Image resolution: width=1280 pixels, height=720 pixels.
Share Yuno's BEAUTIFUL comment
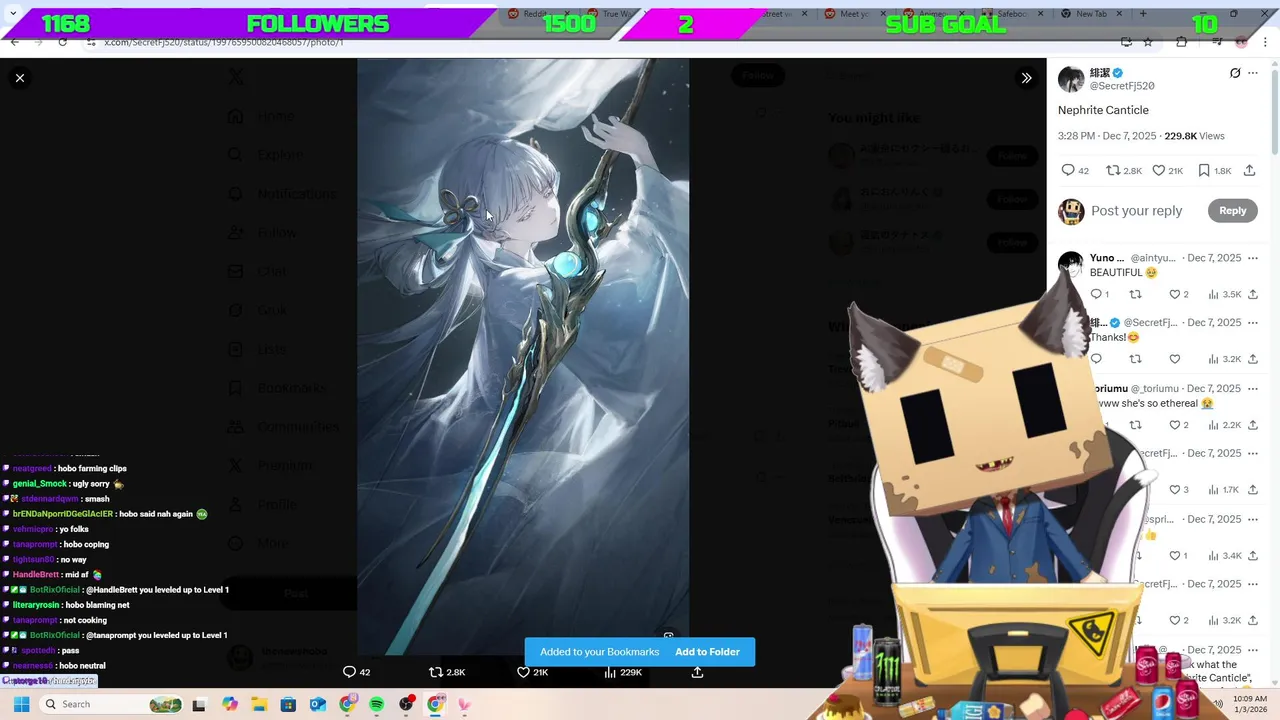tap(1253, 294)
